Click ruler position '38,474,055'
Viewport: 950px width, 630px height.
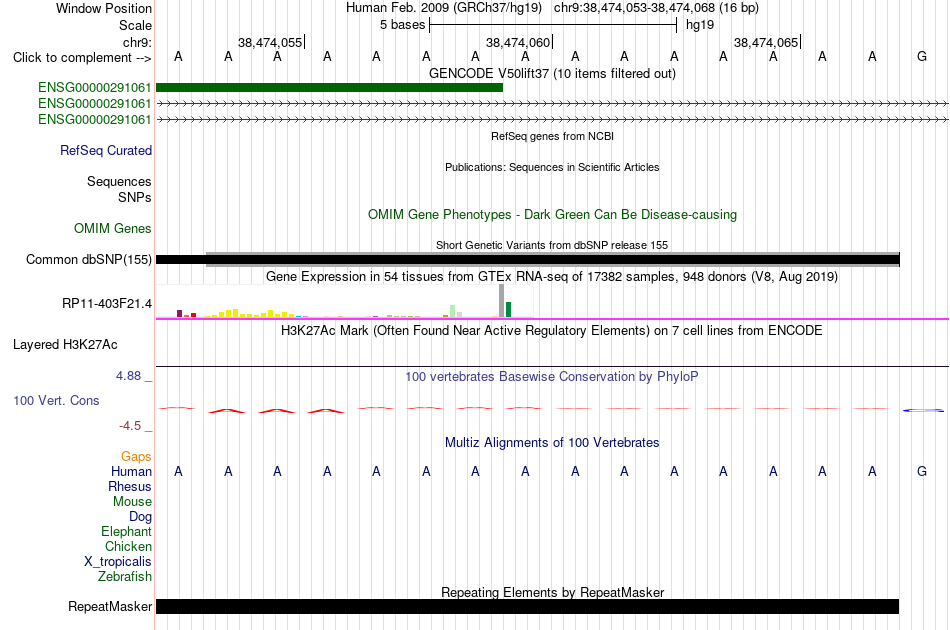point(271,42)
